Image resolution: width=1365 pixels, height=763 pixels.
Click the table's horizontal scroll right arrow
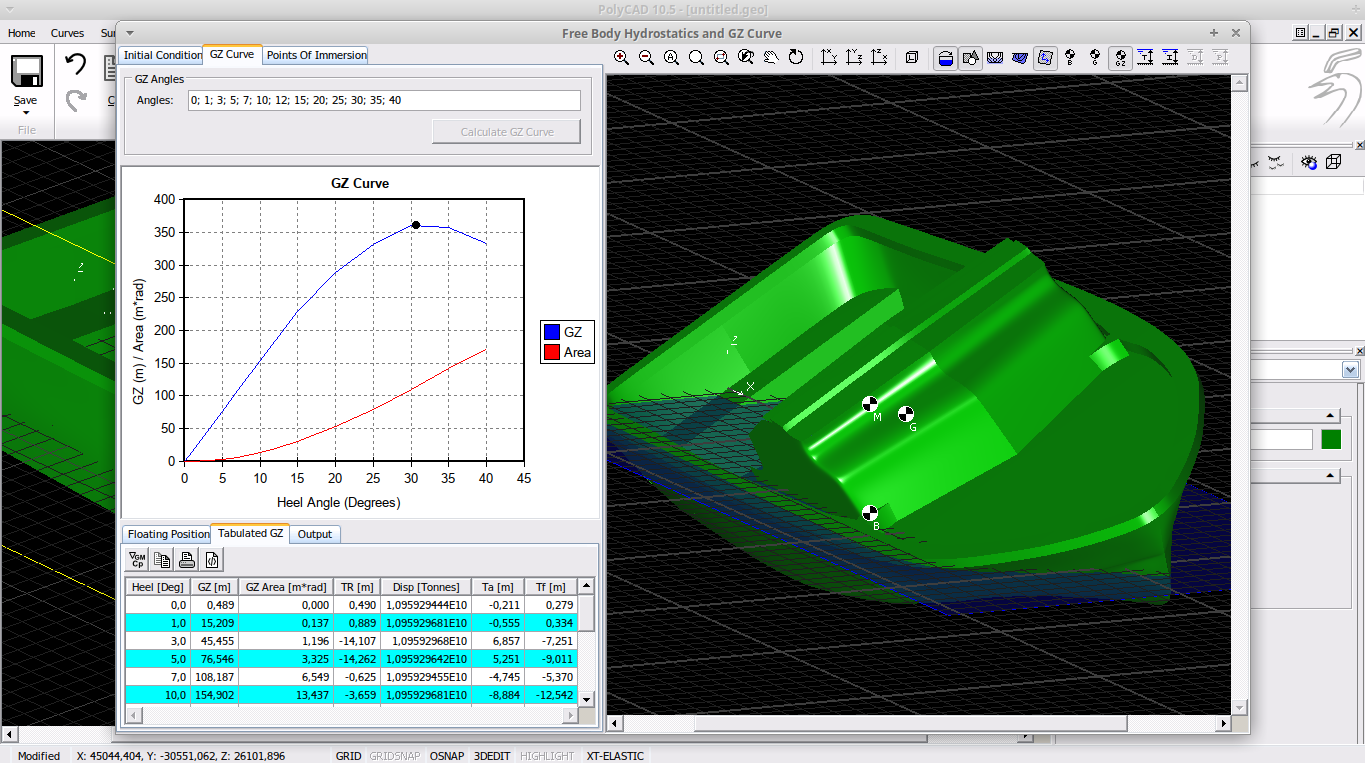coord(571,716)
